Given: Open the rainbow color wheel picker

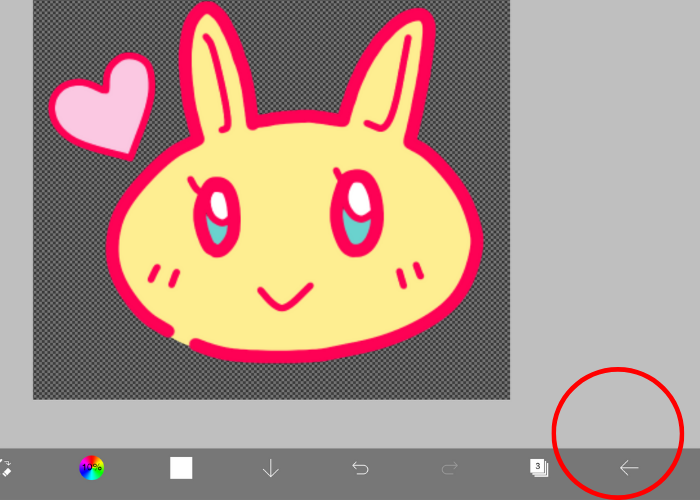Looking at the screenshot, I should click(92, 468).
